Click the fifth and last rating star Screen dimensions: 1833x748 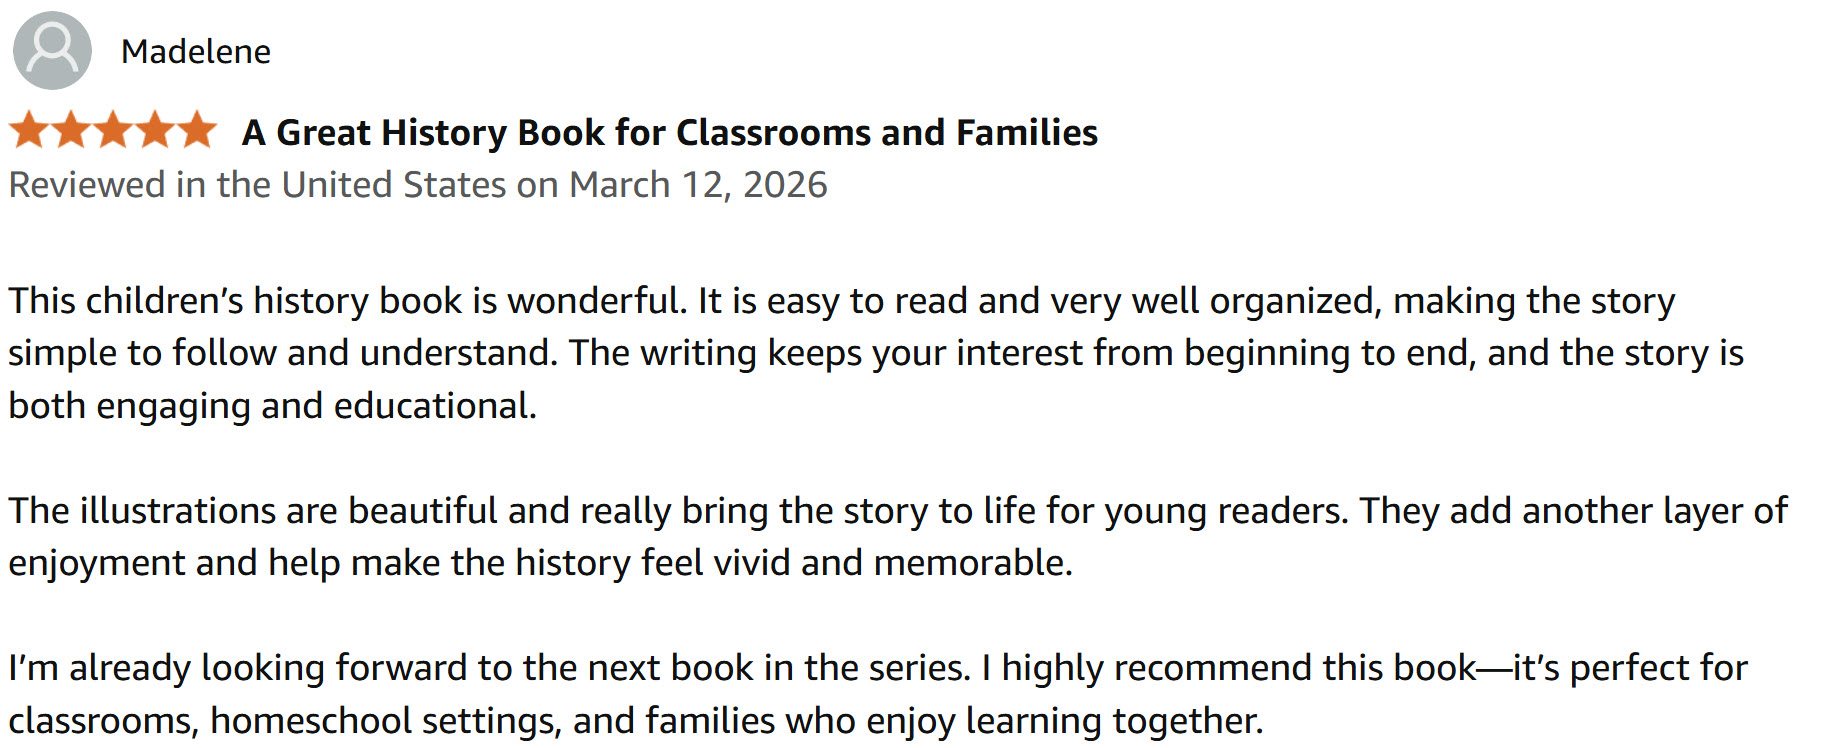197,131
